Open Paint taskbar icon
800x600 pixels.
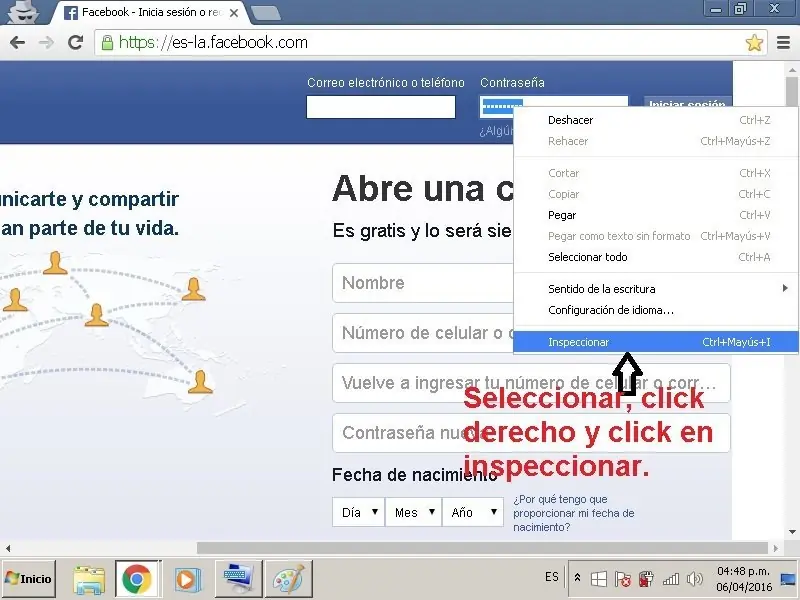pos(288,579)
